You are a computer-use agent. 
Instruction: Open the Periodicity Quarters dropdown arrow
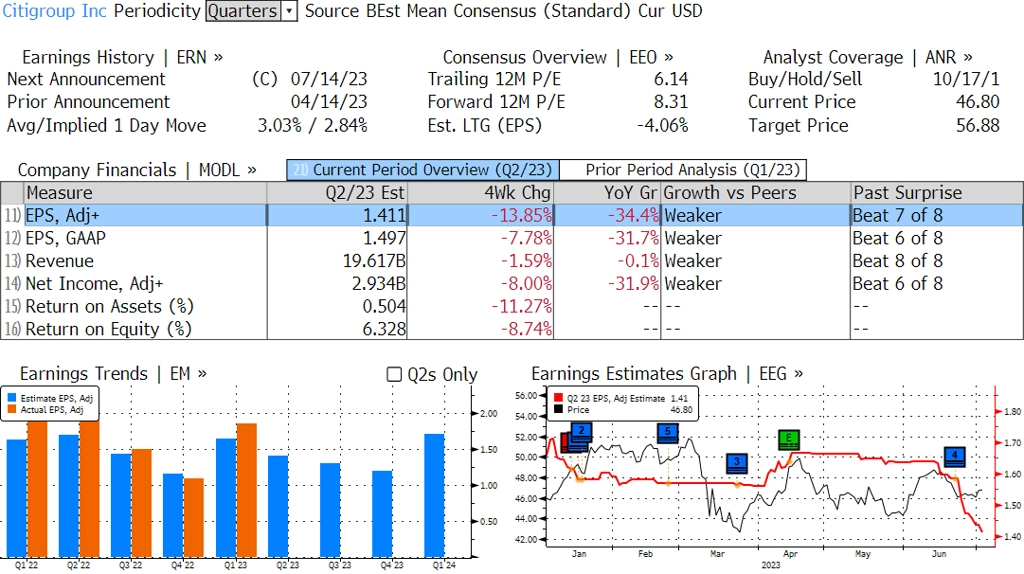click(x=289, y=11)
